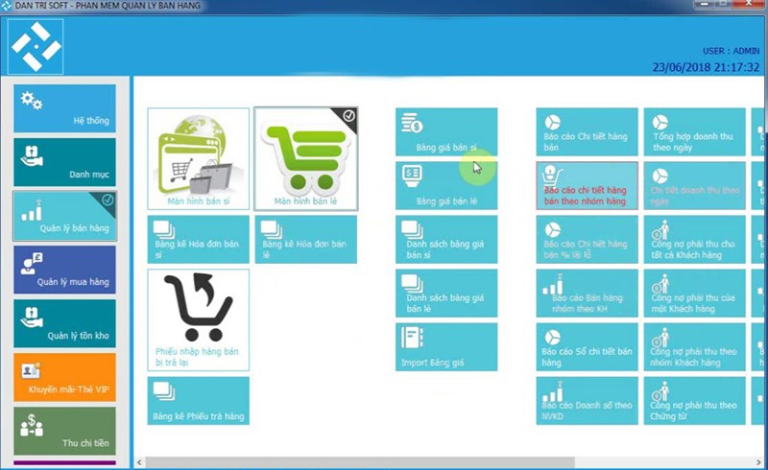This screenshot has height=470, width=768.
Task: Open the Danh mục category tile
Action: [65, 162]
